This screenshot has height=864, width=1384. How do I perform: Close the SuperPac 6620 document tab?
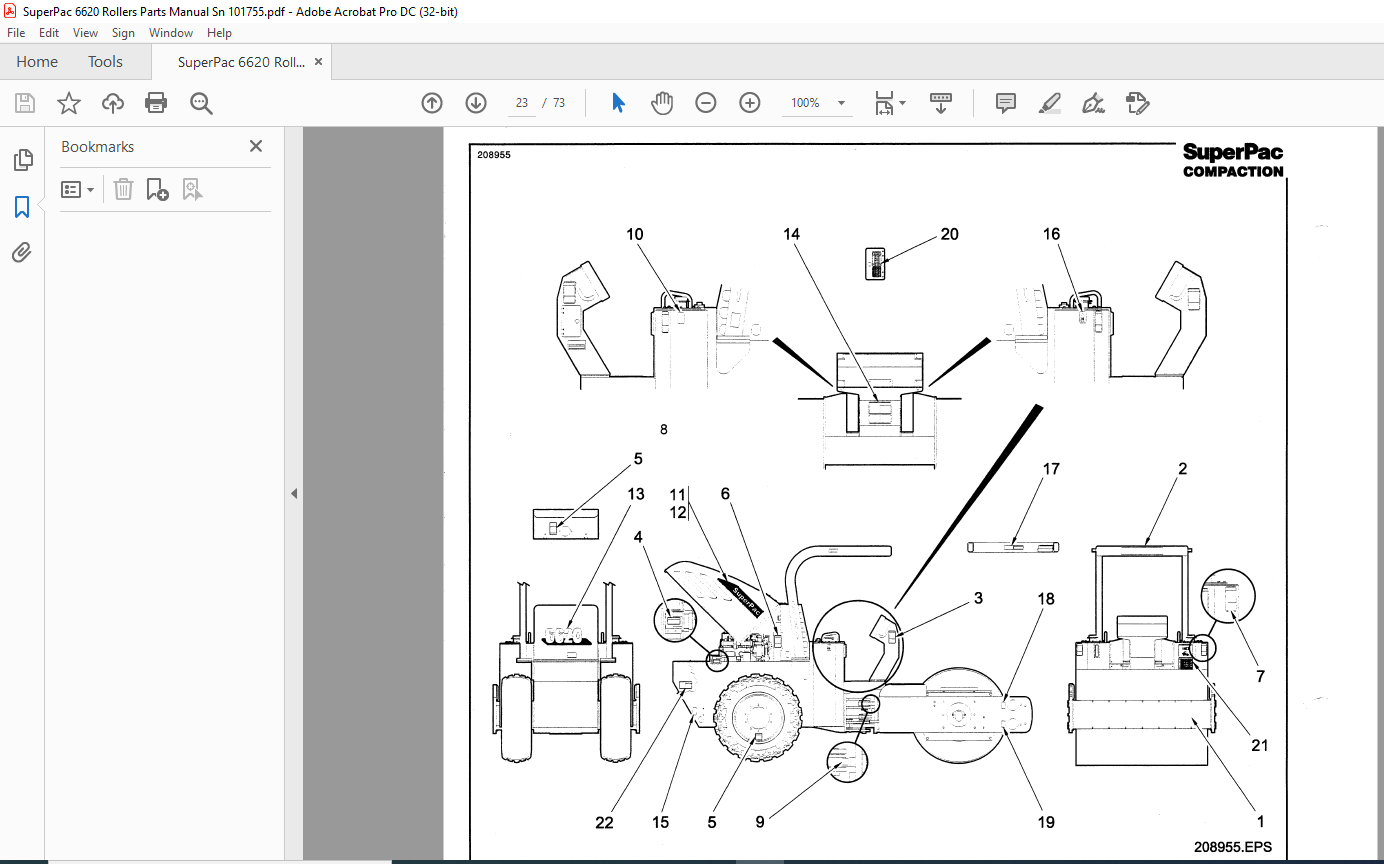318,62
